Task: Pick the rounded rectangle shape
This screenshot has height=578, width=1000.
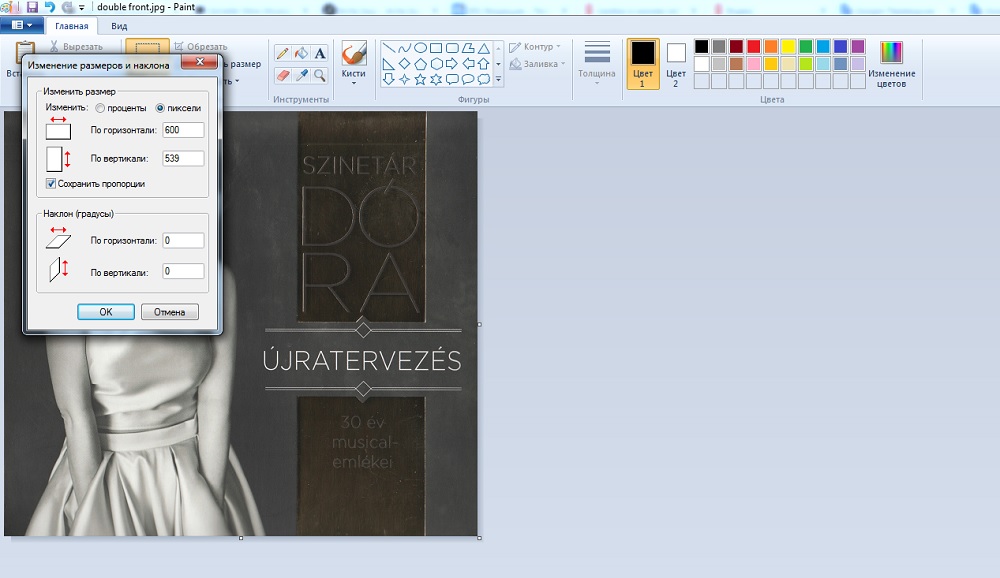Action: click(452, 48)
